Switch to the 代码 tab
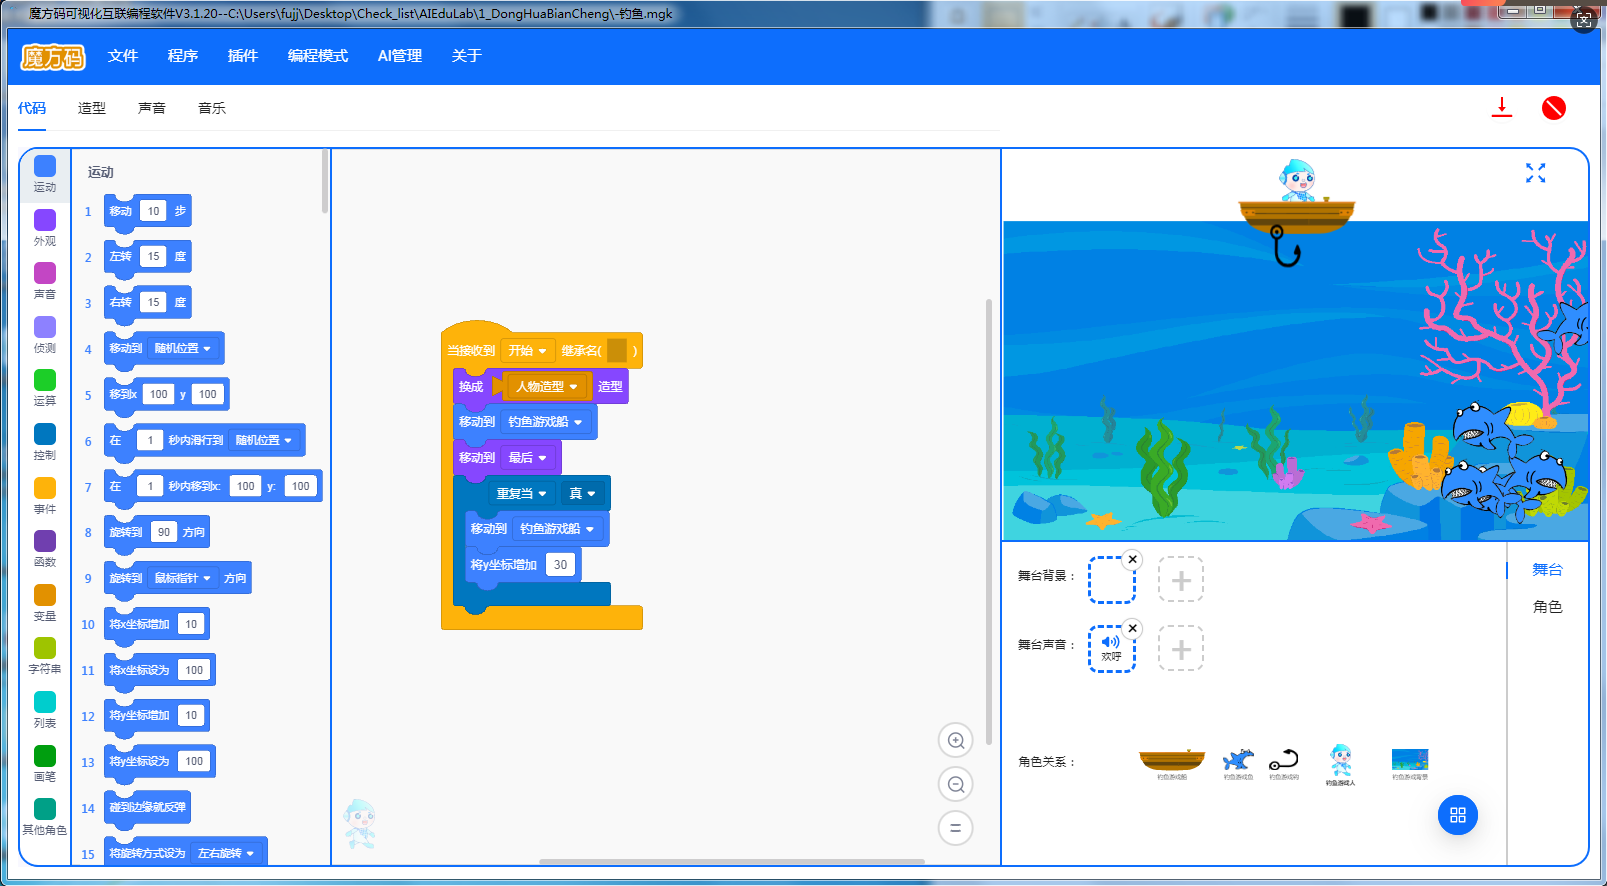The width and height of the screenshot is (1607, 886). click(x=32, y=108)
